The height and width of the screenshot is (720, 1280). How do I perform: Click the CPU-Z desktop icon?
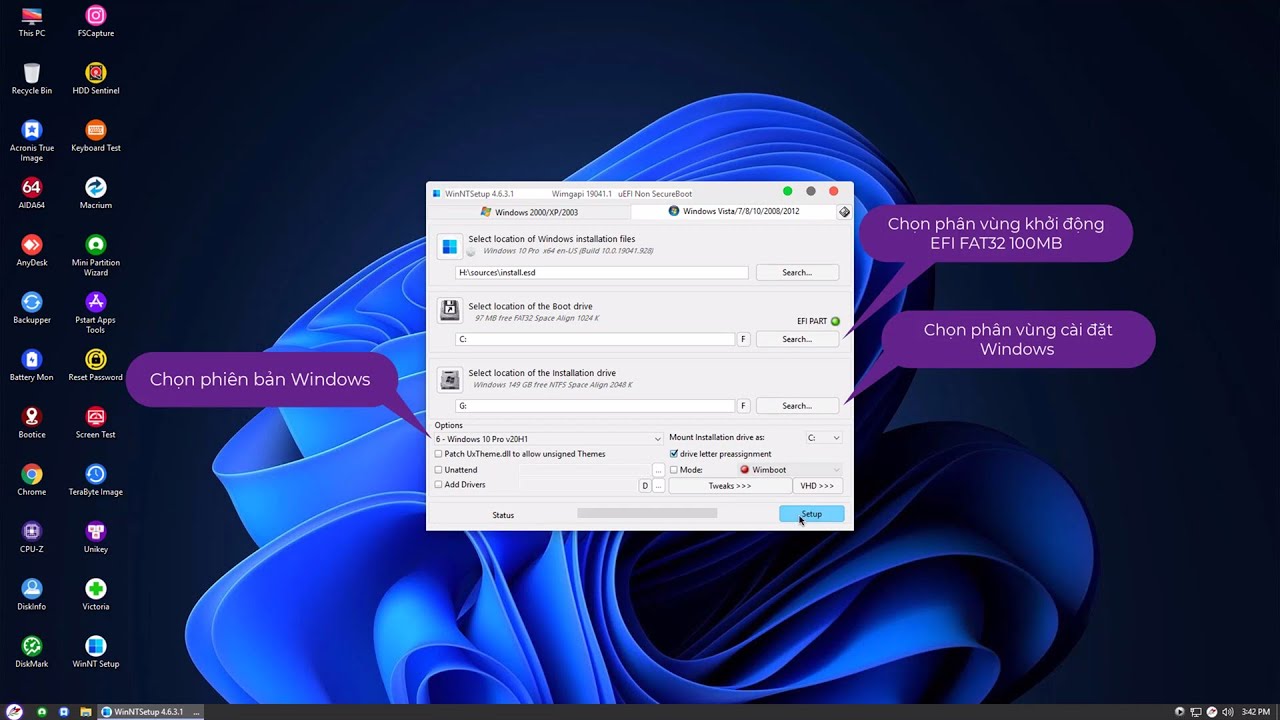[32, 537]
